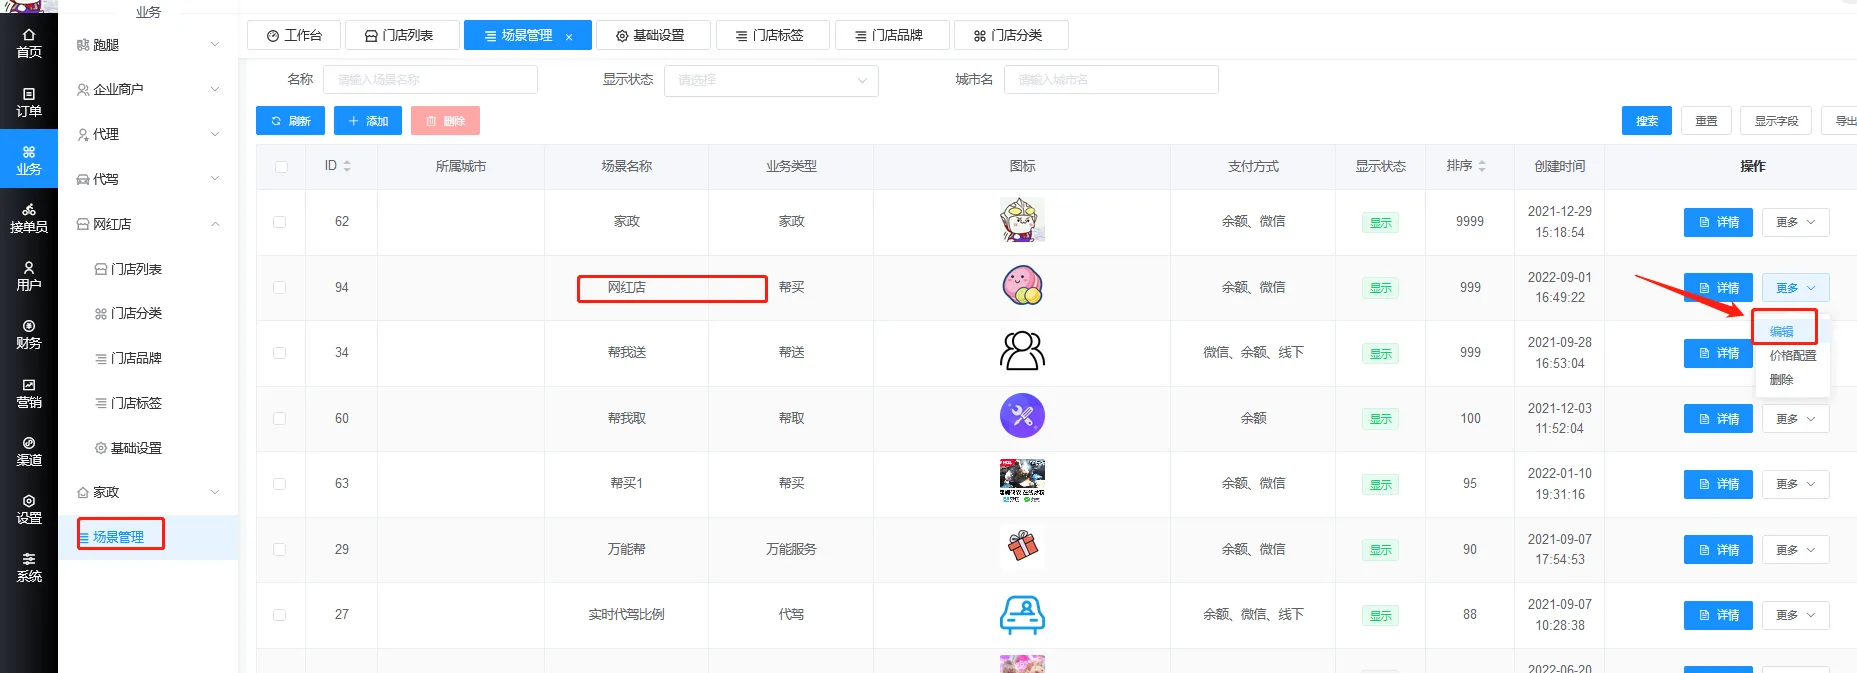Select the 营销 marketing sidebar icon
The height and width of the screenshot is (673, 1857).
[29, 393]
